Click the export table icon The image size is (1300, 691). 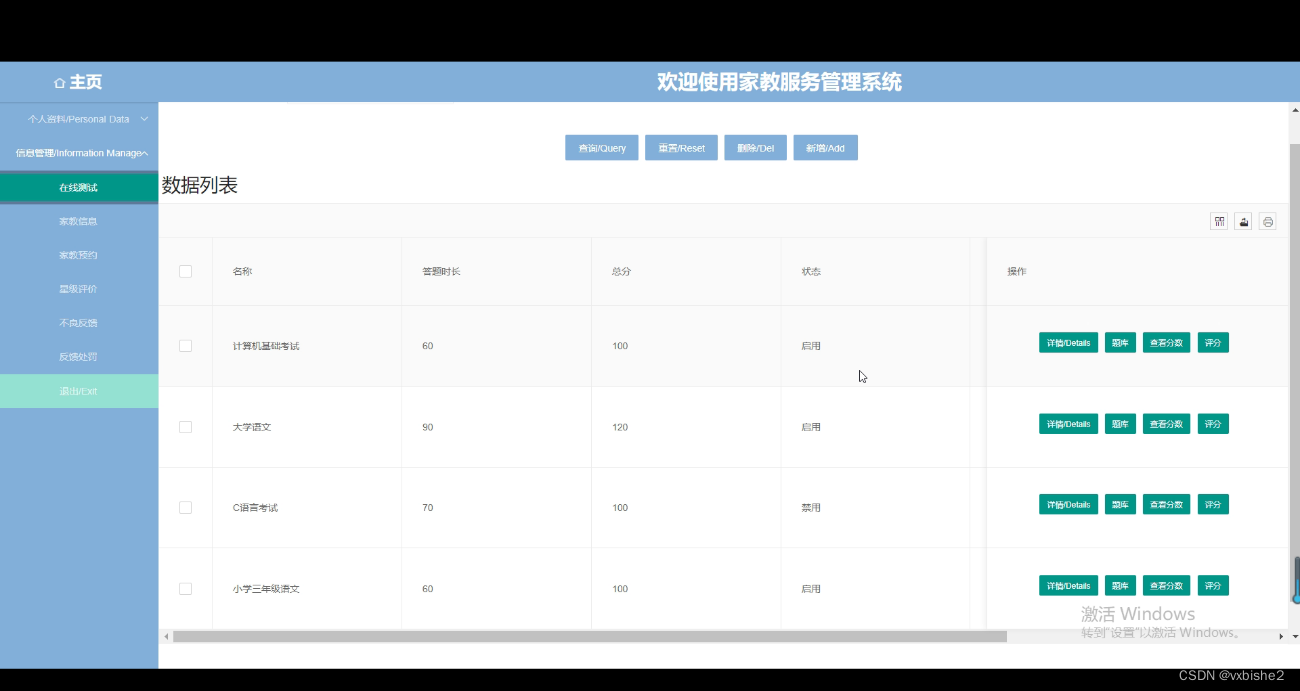click(x=1243, y=222)
